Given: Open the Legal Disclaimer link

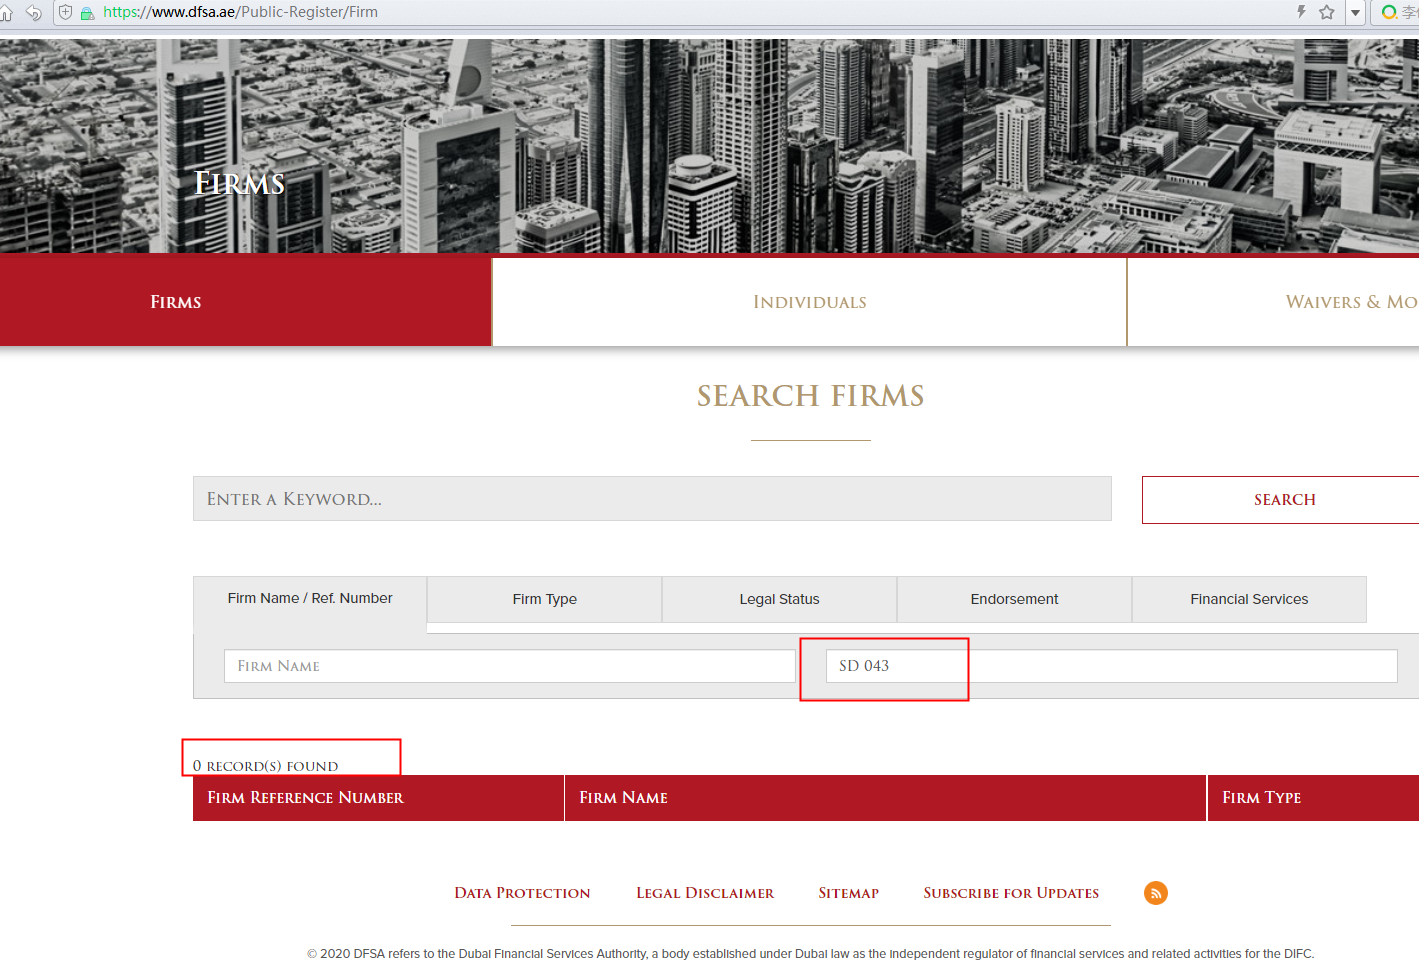Looking at the screenshot, I should click(x=705, y=893).
